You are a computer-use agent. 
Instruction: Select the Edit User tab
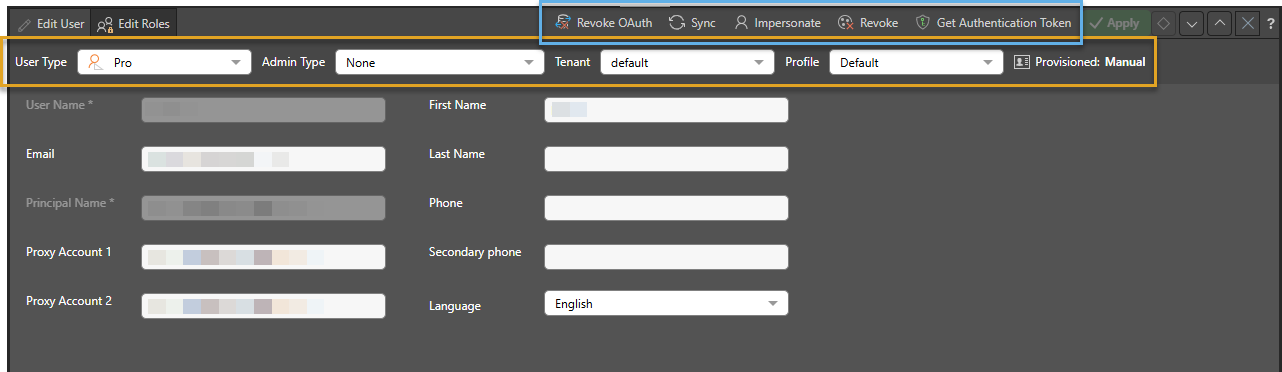pyautogui.click(x=51, y=23)
